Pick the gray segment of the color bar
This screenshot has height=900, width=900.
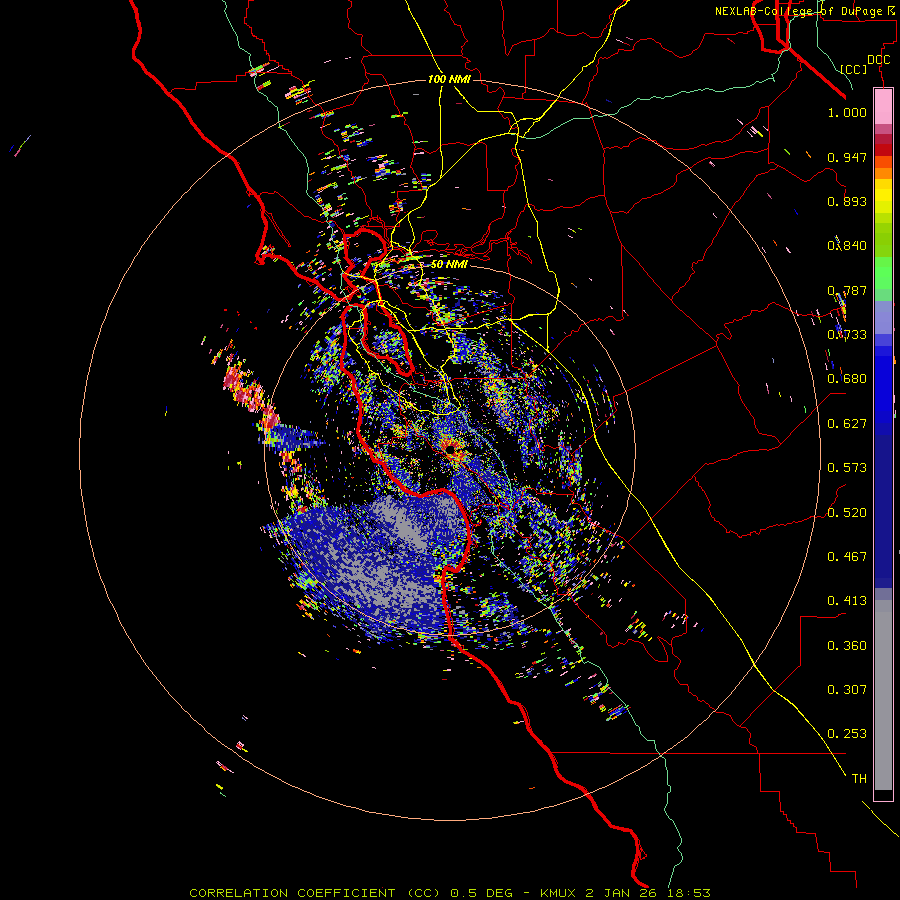(883, 695)
